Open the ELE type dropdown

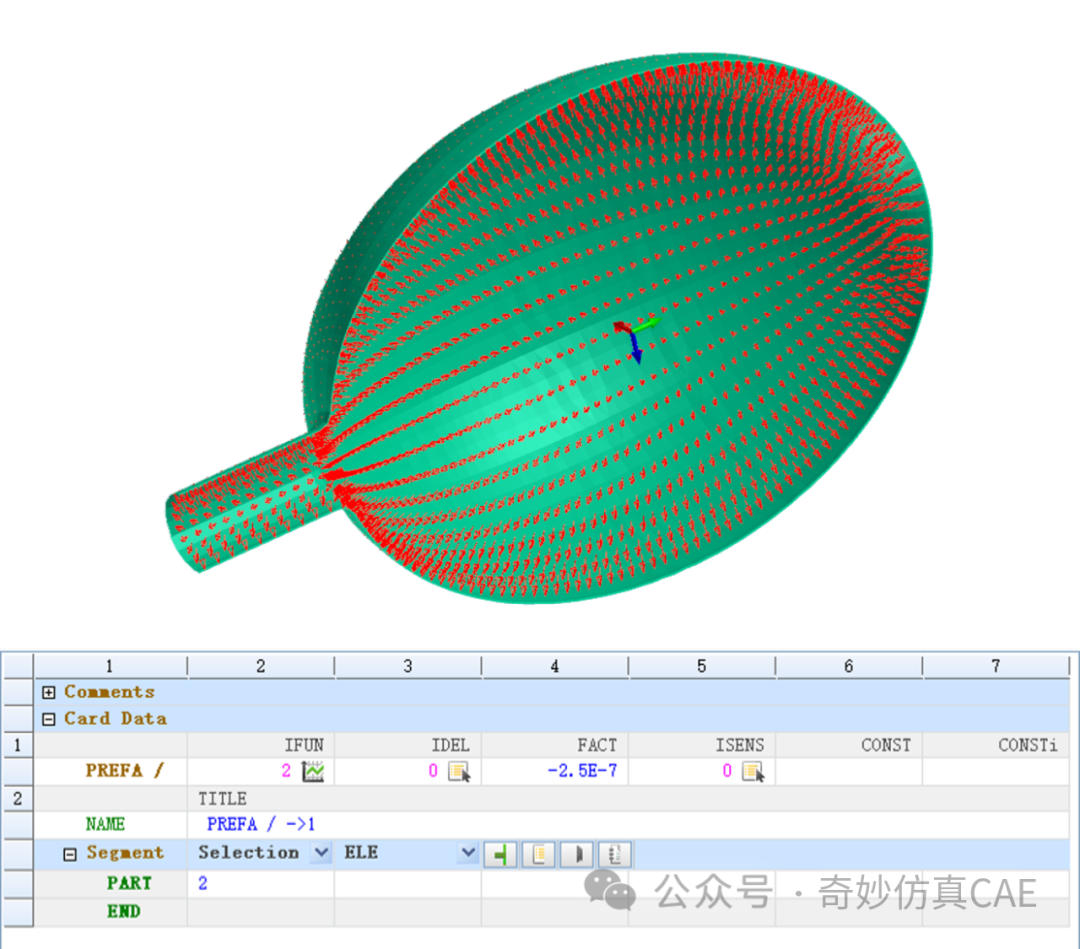pyautogui.click(x=468, y=853)
